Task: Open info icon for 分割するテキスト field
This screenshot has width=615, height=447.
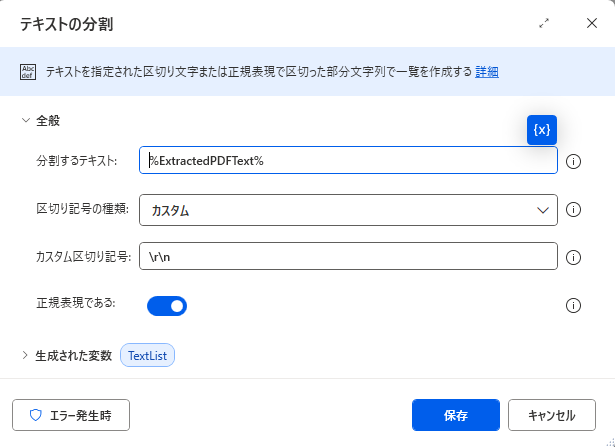Action: [x=573, y=162]
